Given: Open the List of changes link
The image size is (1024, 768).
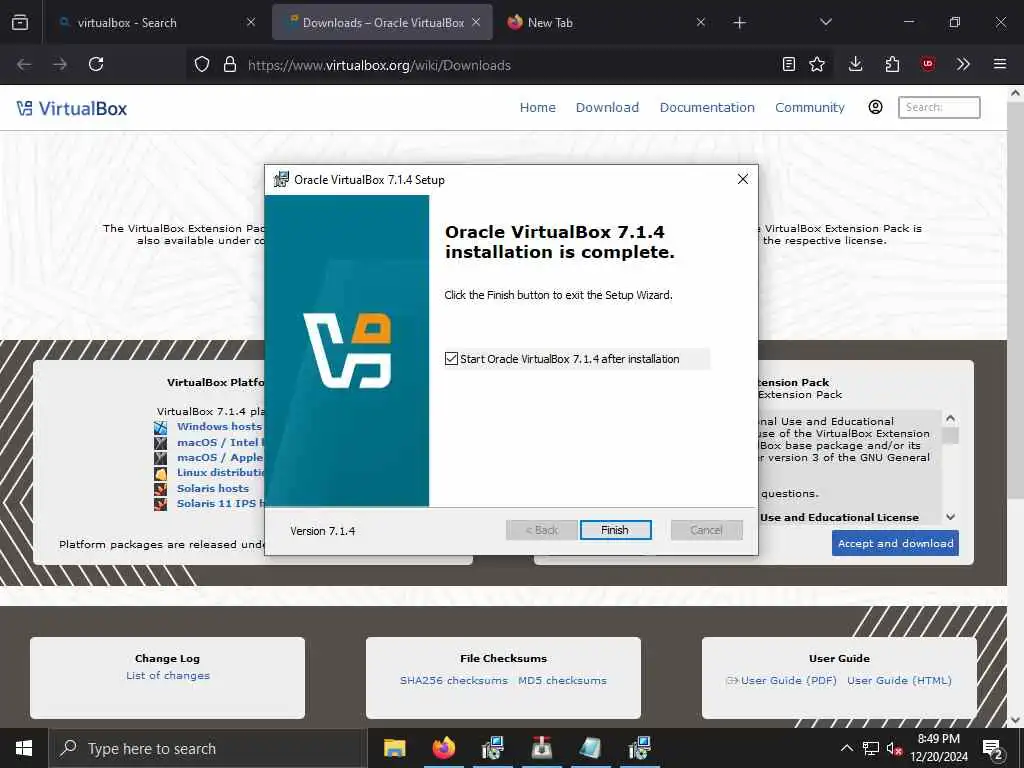Looking at the screenshot, I should coord(168,675).
